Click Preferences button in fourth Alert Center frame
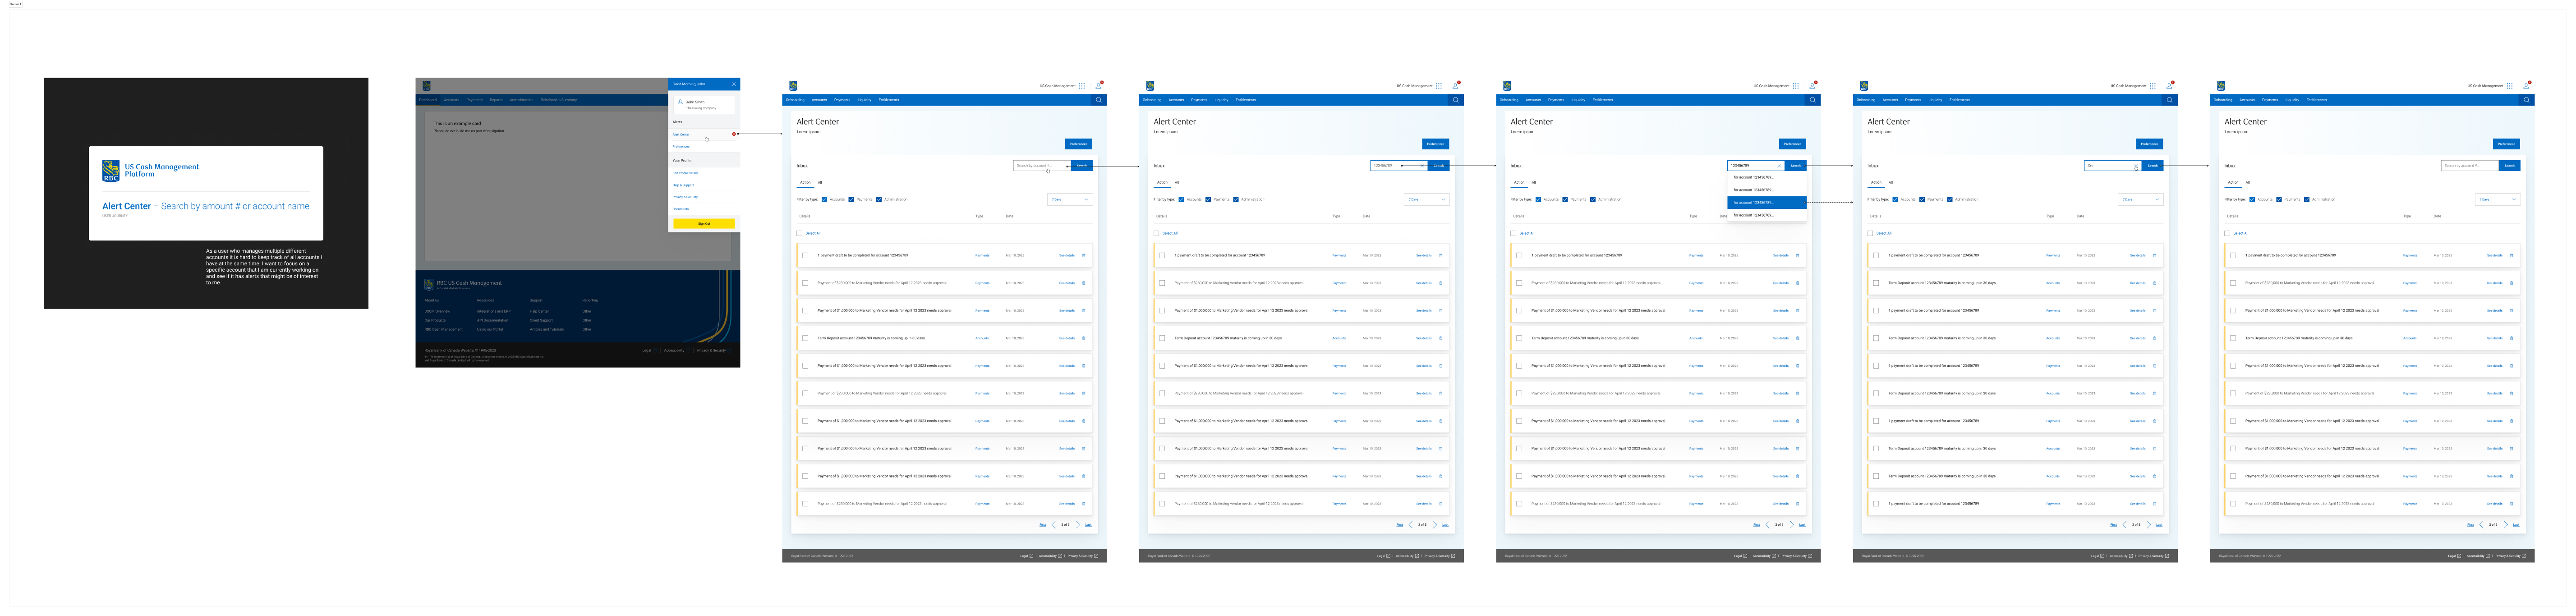The height and width of the screenshot is (616, 2576). (2150, 144)
